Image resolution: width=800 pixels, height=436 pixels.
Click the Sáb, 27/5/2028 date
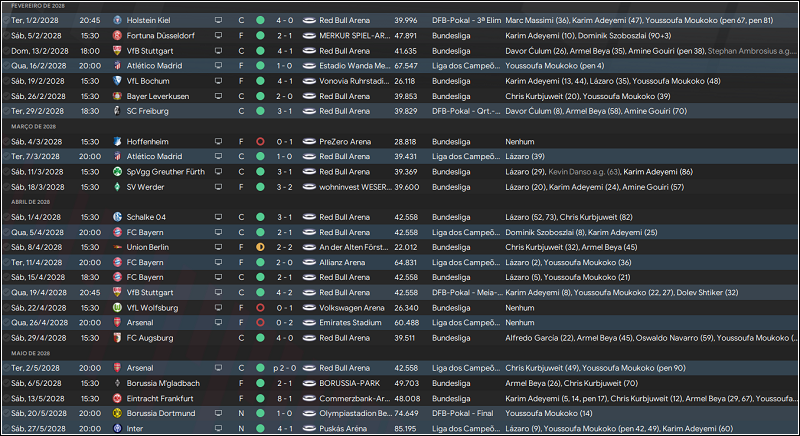tap(38, 429)
